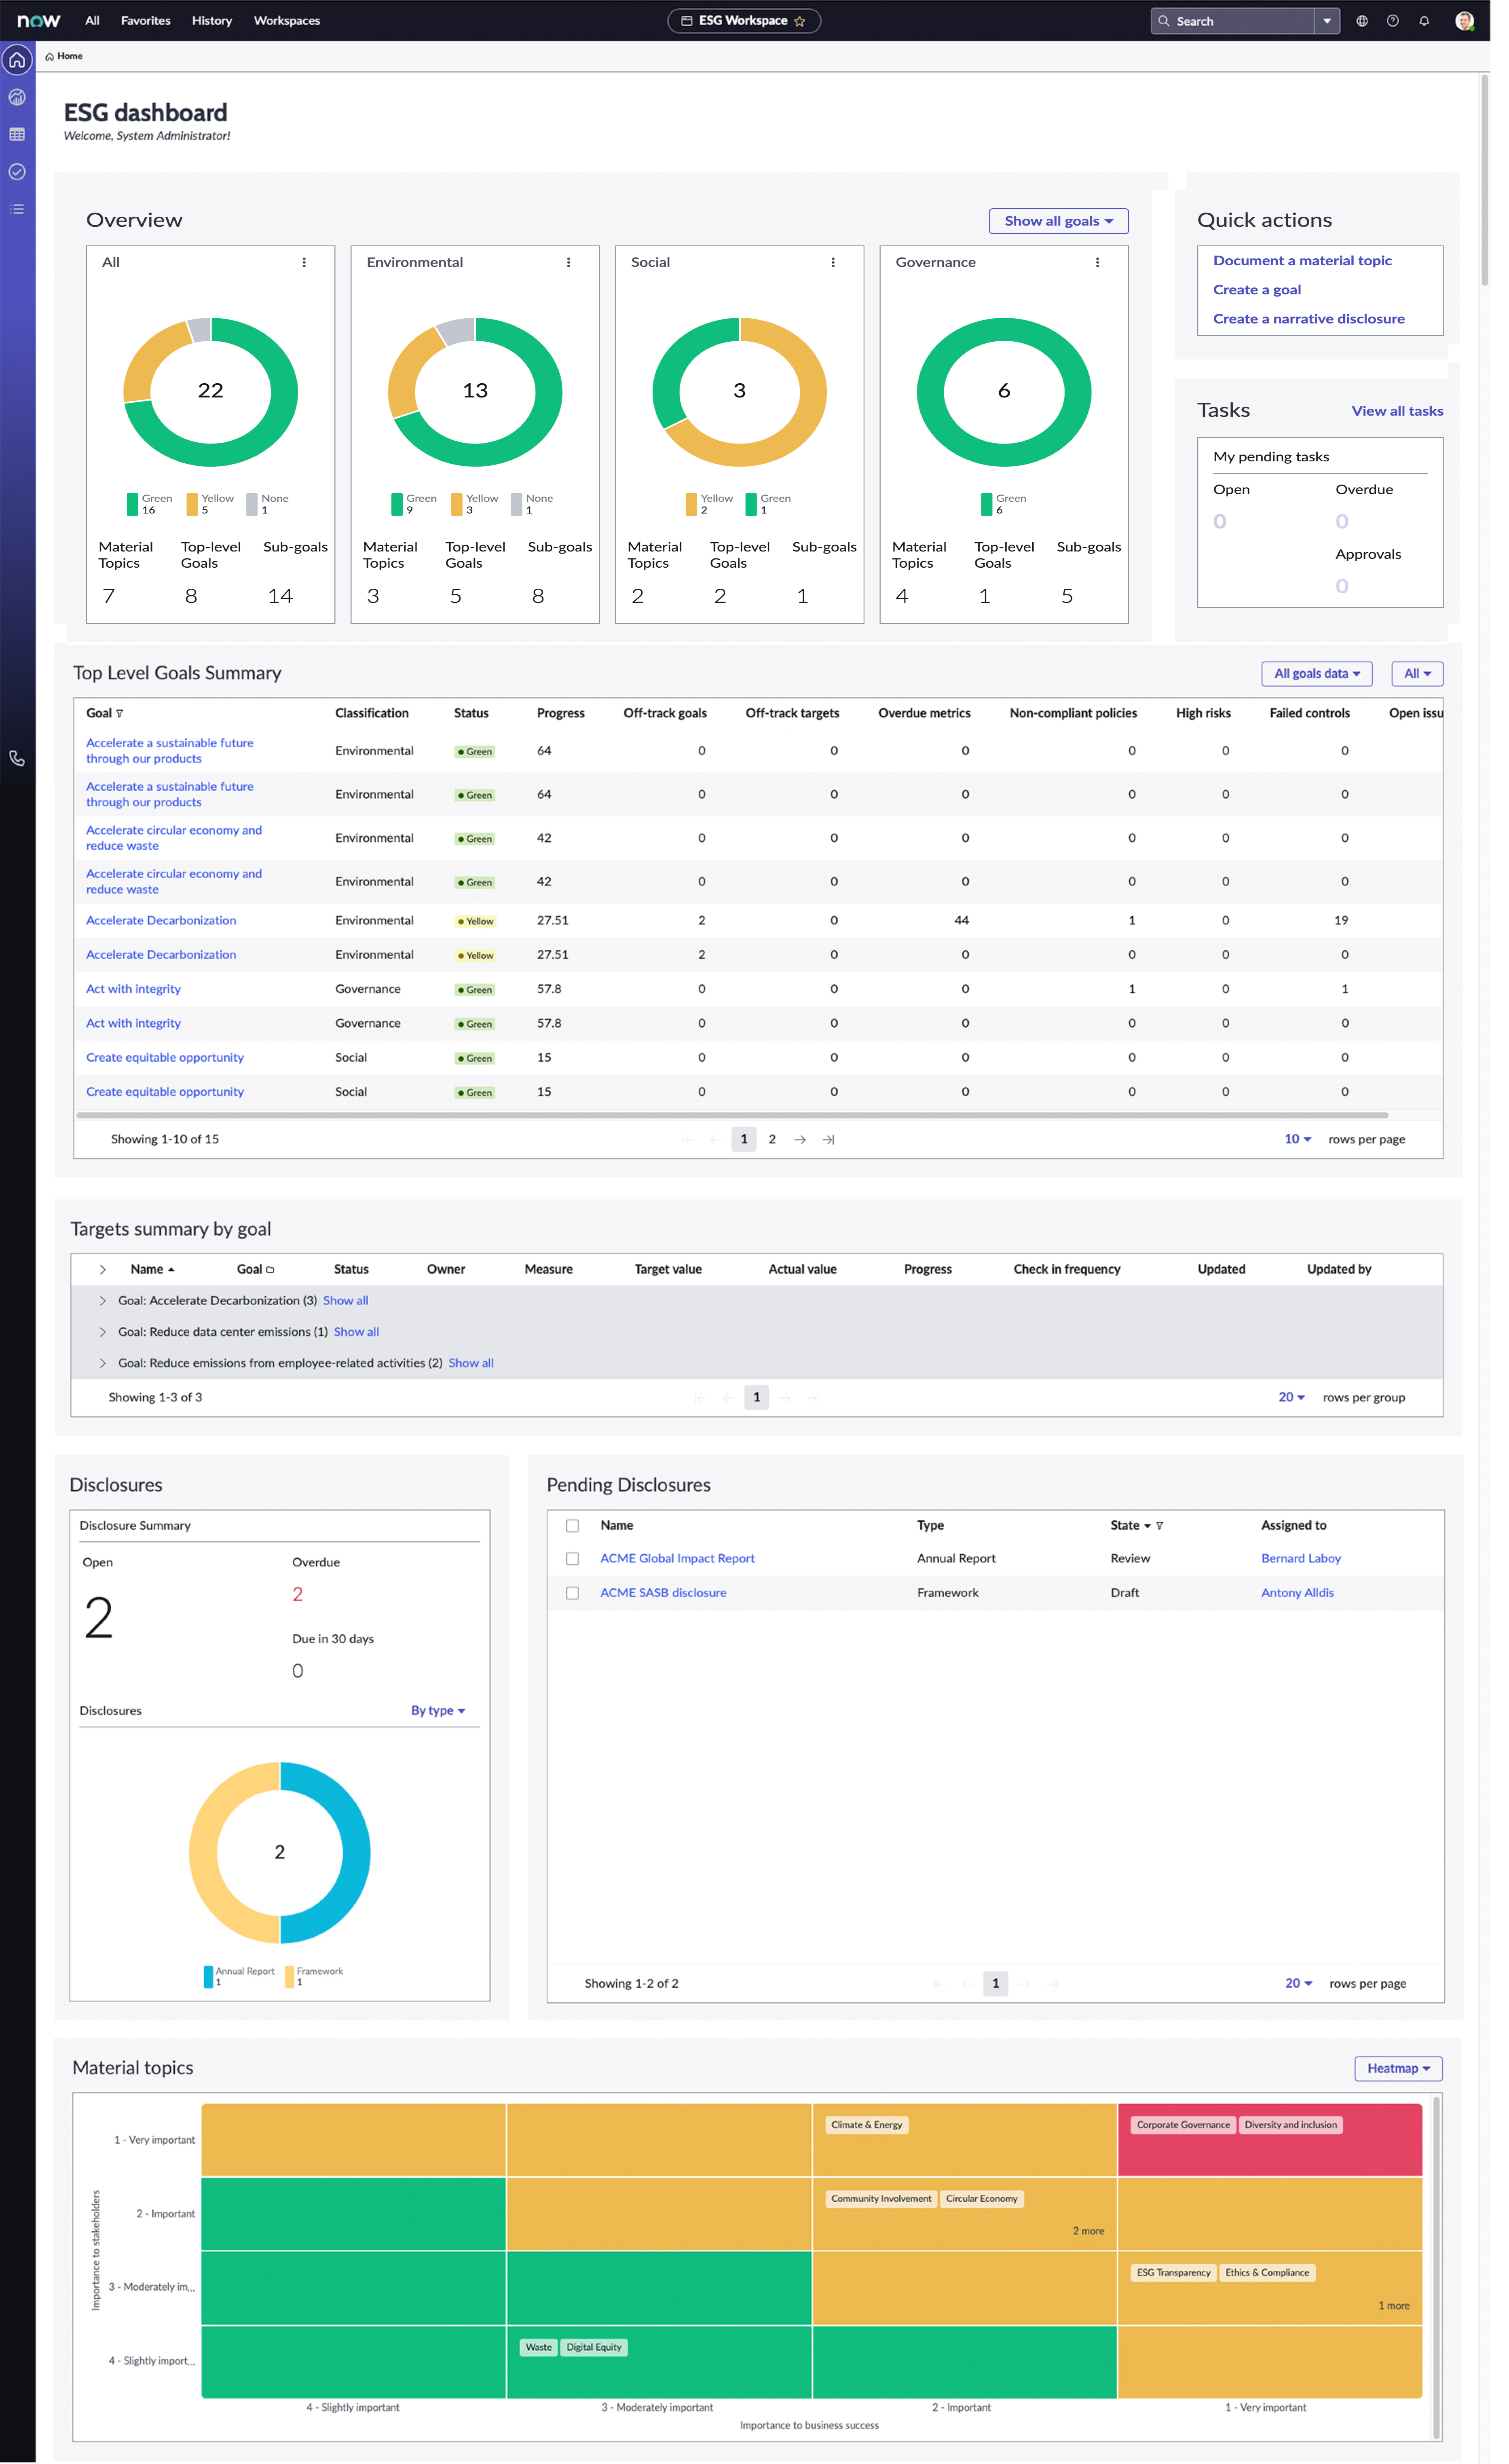The height and width of the screenshot is (2464, 1509).
Task: Expand the Reduce data center emissions group
Action: 103,1332
